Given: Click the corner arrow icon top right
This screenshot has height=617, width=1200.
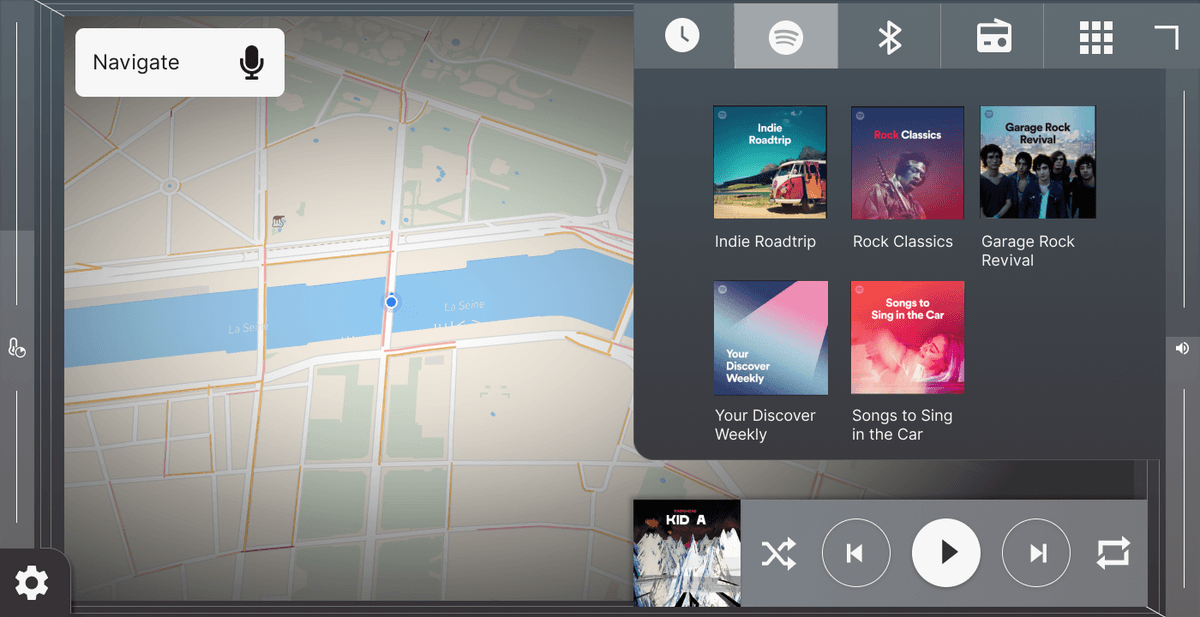Looking at the screenshot, I should pos(1166,36).
